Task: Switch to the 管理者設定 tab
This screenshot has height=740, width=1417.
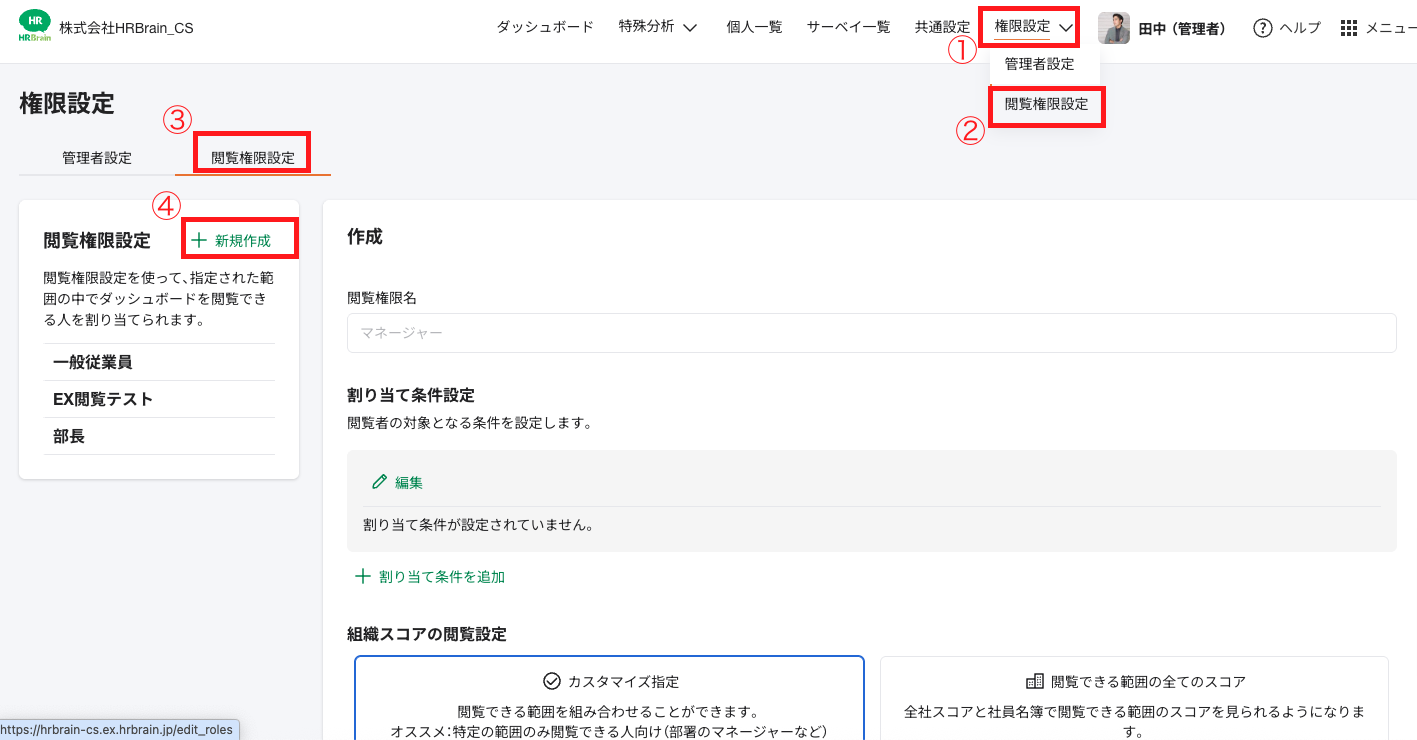Action: (97, 158)
